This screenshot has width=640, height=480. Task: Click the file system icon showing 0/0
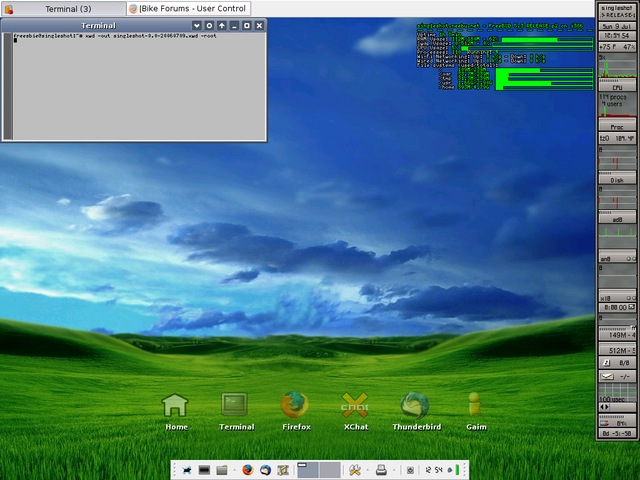pos(607,362)
